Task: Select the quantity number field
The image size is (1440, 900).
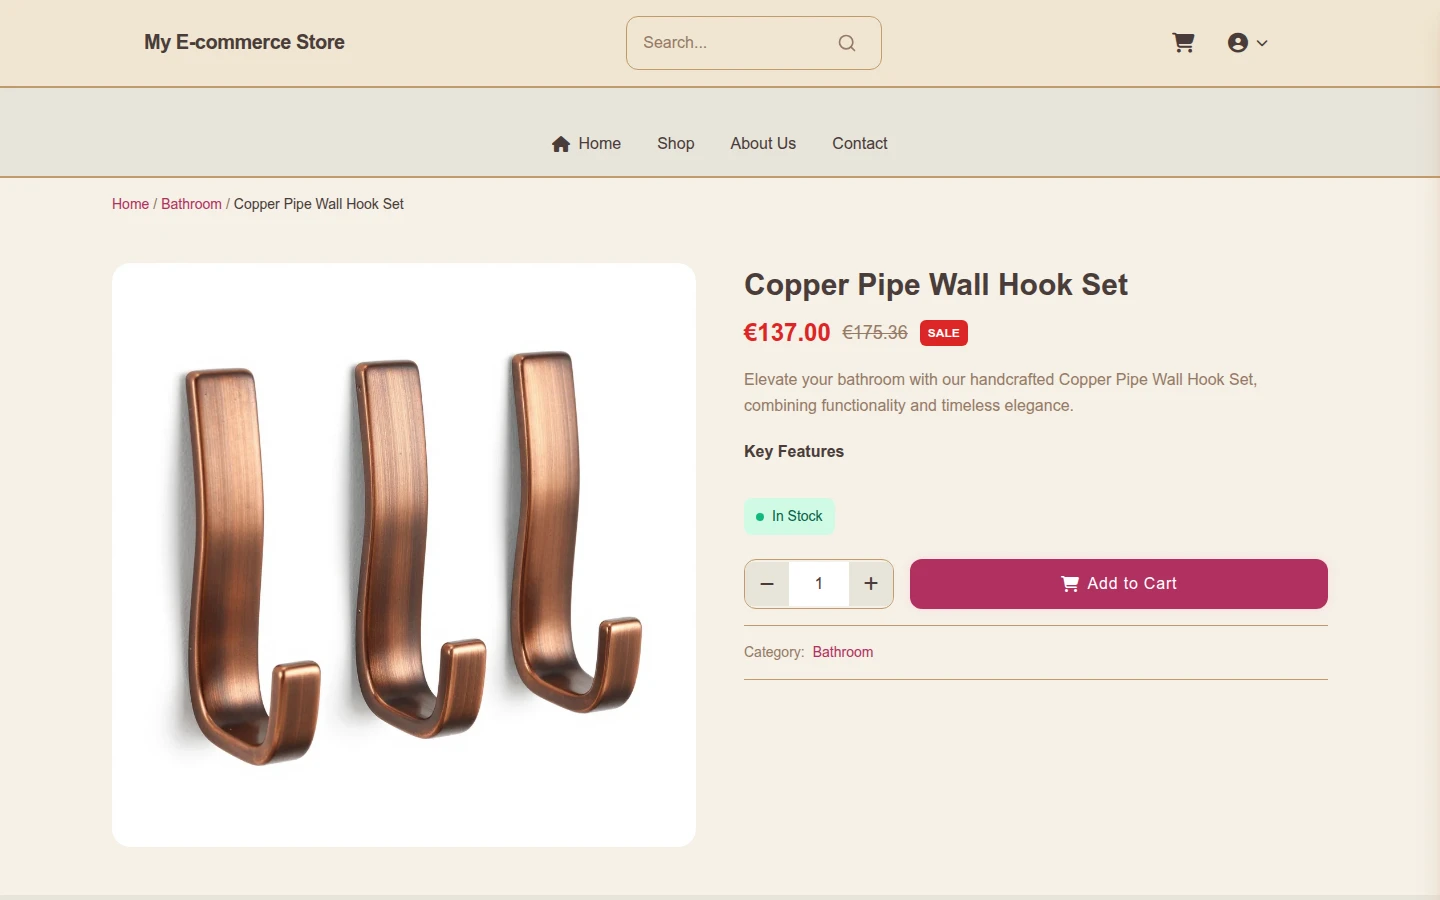Action: pyautogui.click(x=819, y=584)
